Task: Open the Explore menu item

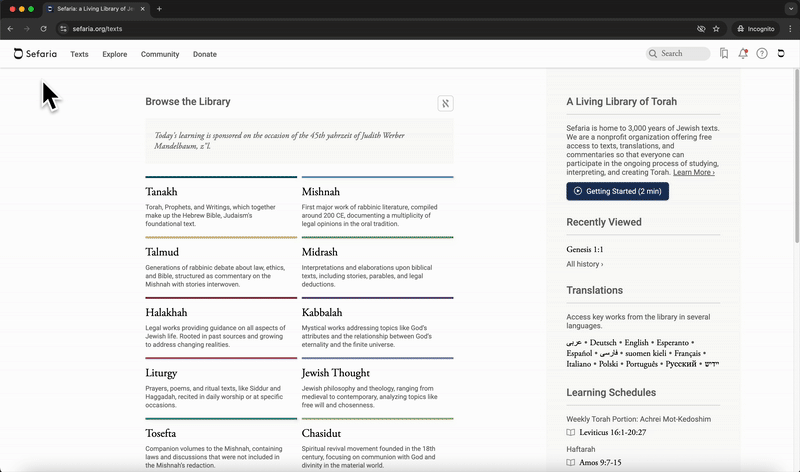Action: click(114, 54)
